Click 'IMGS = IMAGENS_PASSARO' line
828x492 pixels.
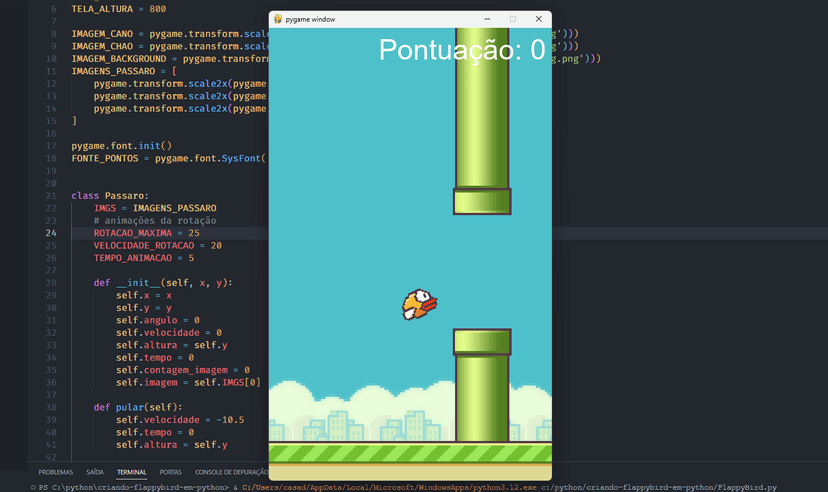coord(155,208)
